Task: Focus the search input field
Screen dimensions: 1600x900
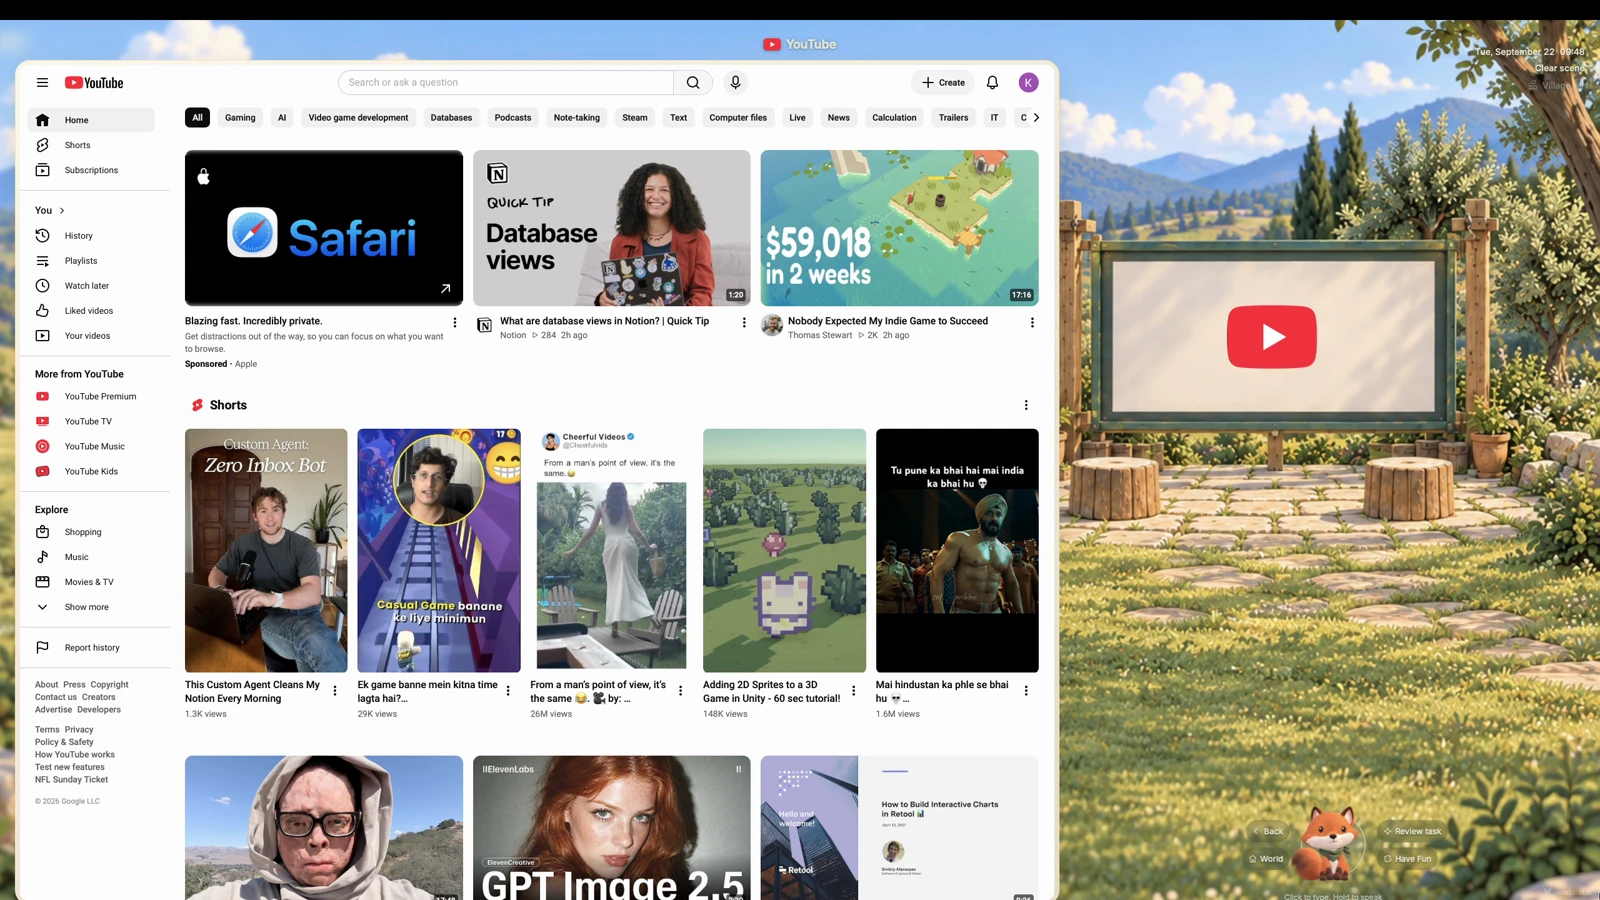Action: coord(506,83)
